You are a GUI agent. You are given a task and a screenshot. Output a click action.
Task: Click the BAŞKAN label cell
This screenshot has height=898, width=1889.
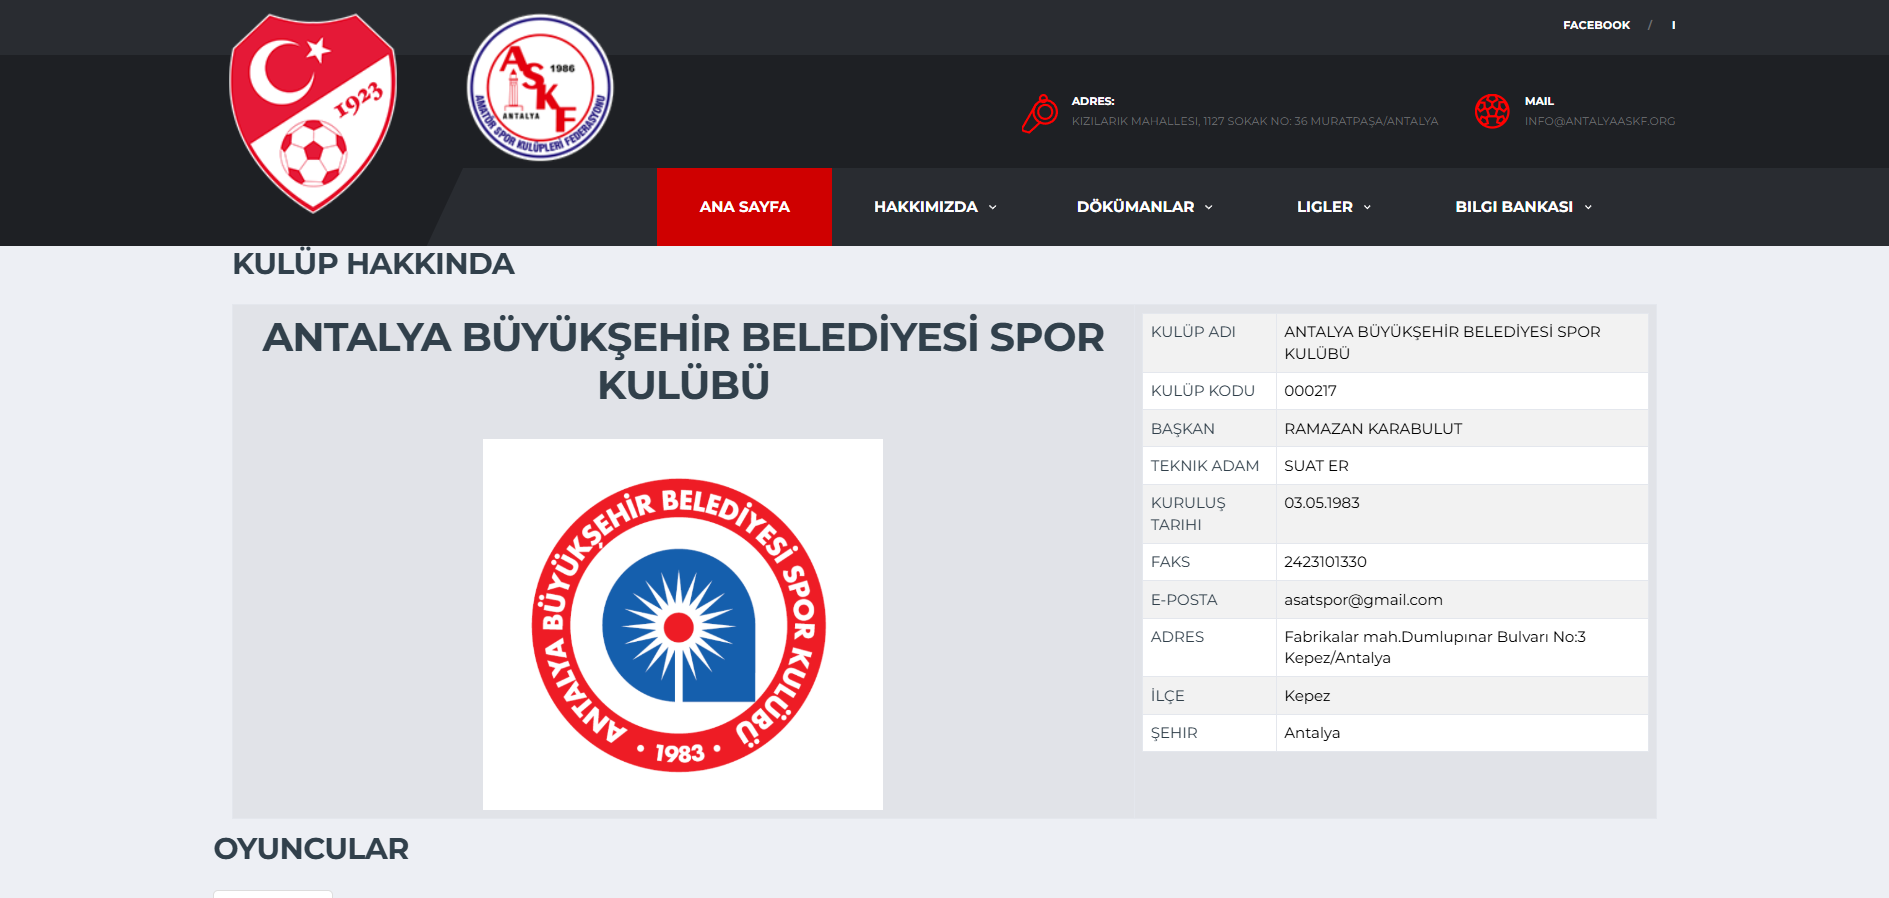click(1209, 429)
